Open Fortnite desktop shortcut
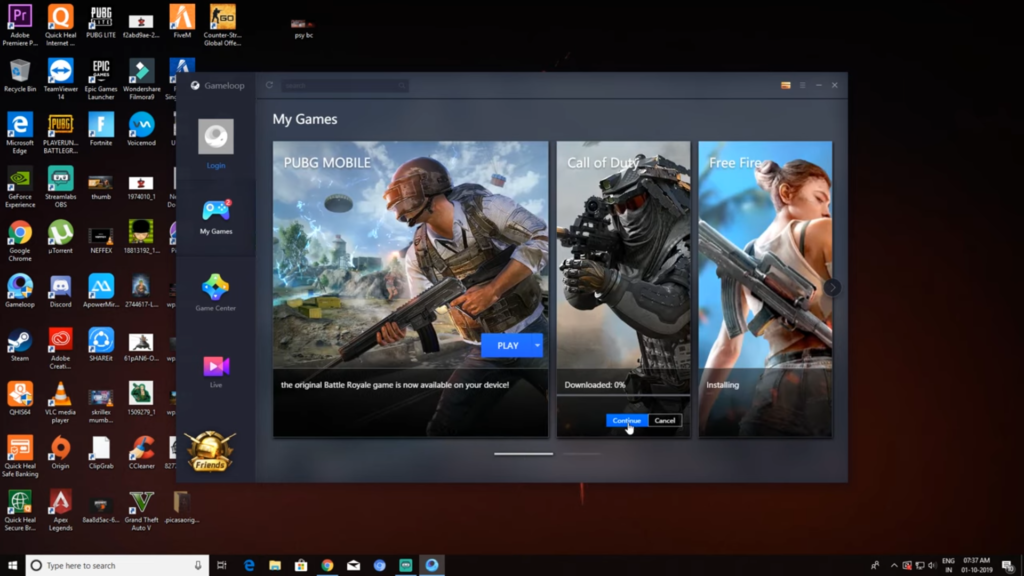 coord(101,129)
